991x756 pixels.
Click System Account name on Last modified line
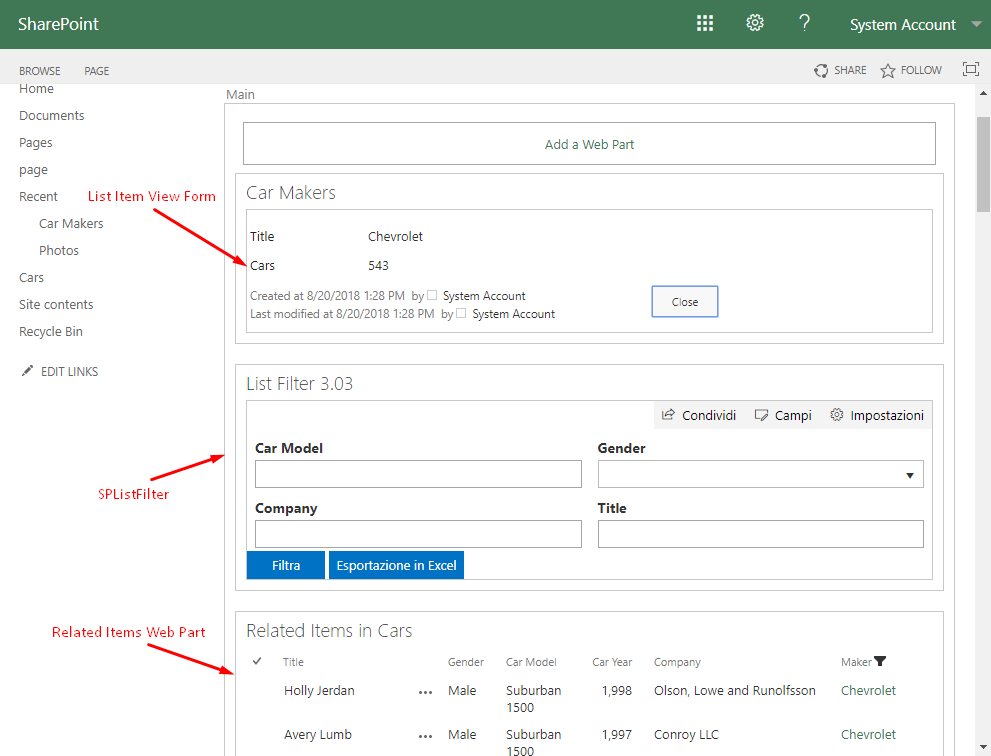(x=513, y=314)
